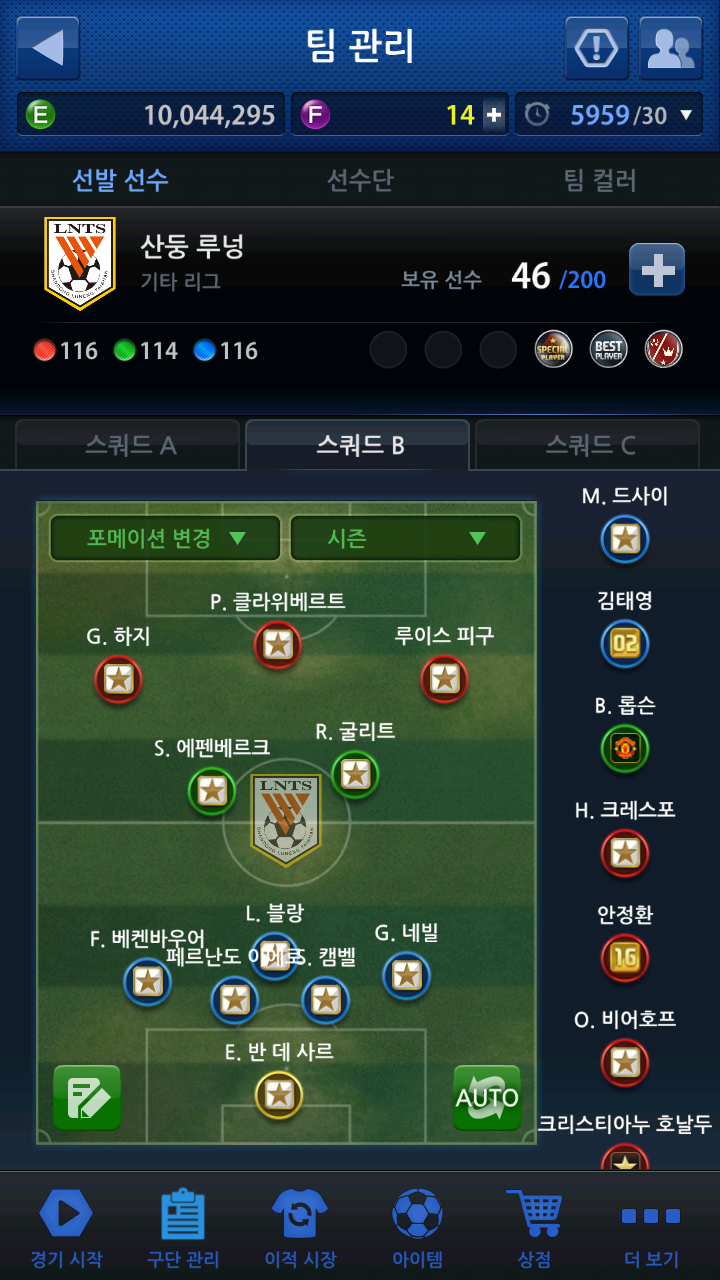
Task: Expand the 시즌 dropdown
Action: click(x=405, y=538)
